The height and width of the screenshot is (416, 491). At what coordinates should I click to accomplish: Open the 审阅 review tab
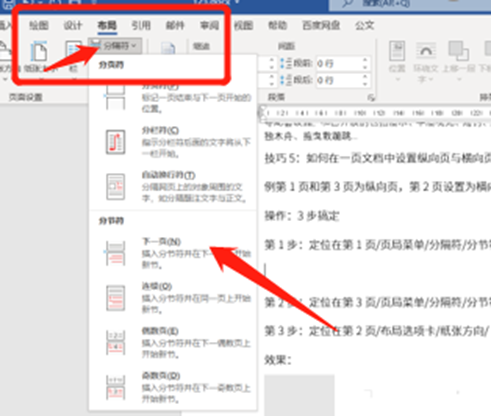click(209, 25)
